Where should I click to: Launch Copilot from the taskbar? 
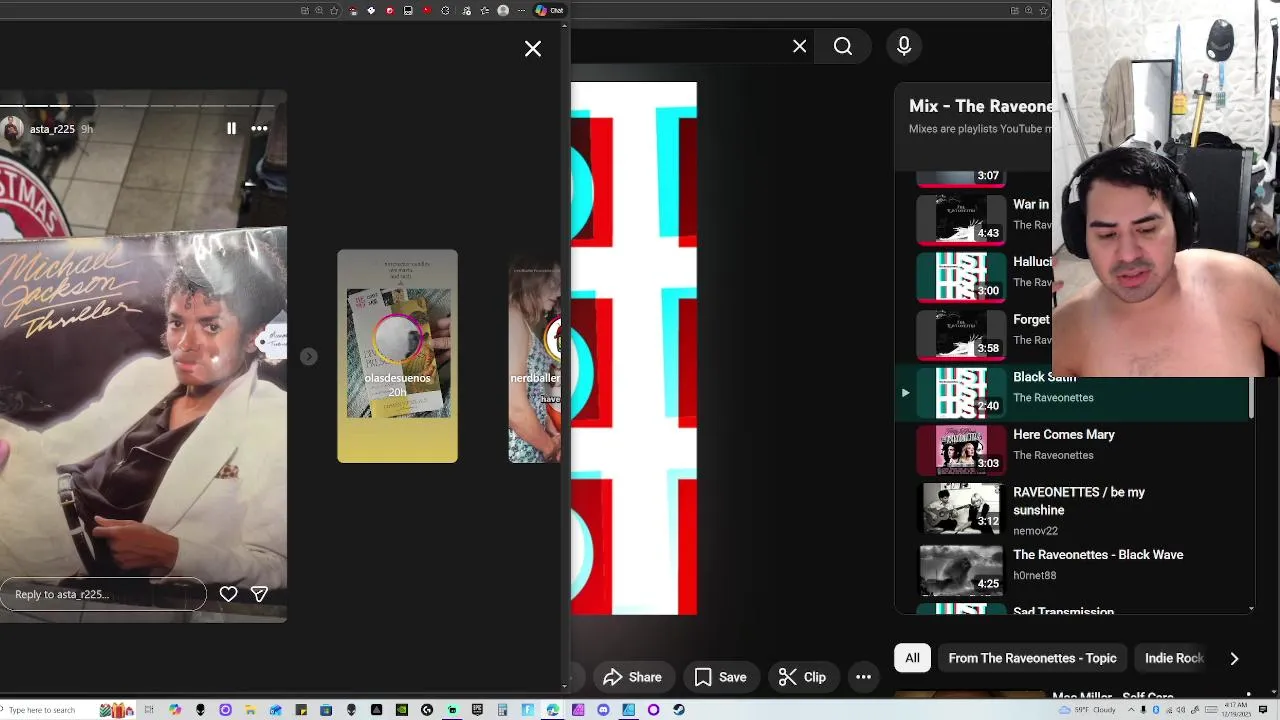coord(175,710)
